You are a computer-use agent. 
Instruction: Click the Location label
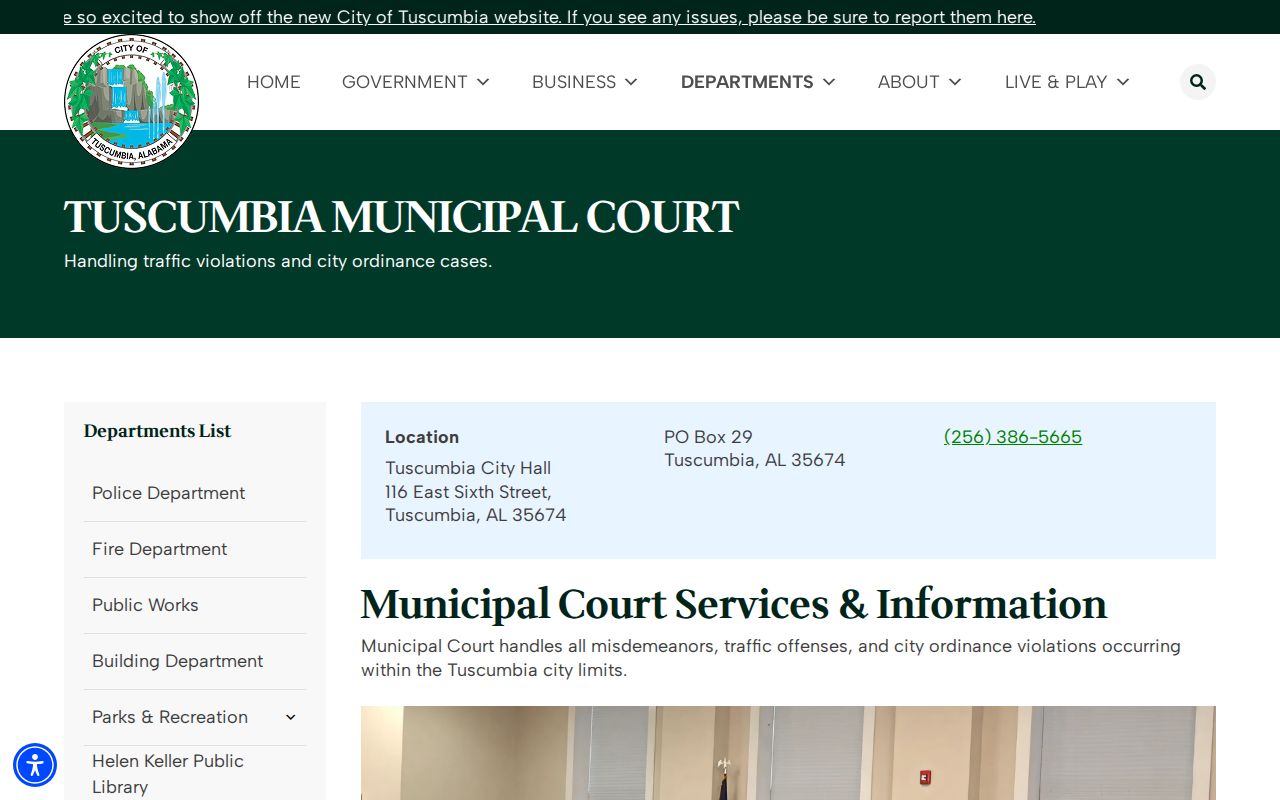click(x=422, y=437)
